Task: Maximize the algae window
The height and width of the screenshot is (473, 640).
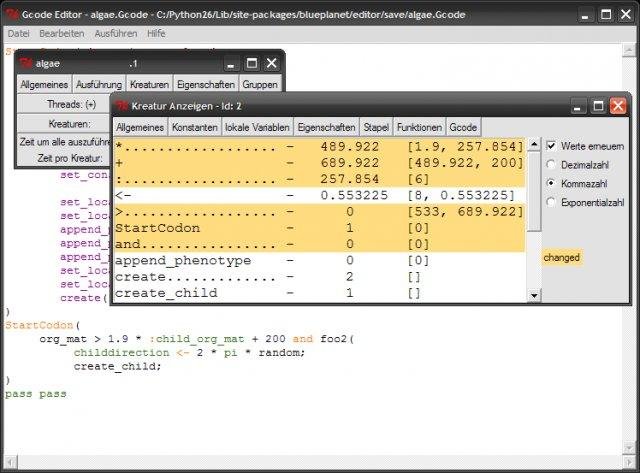Action: (x=251, y=64)
